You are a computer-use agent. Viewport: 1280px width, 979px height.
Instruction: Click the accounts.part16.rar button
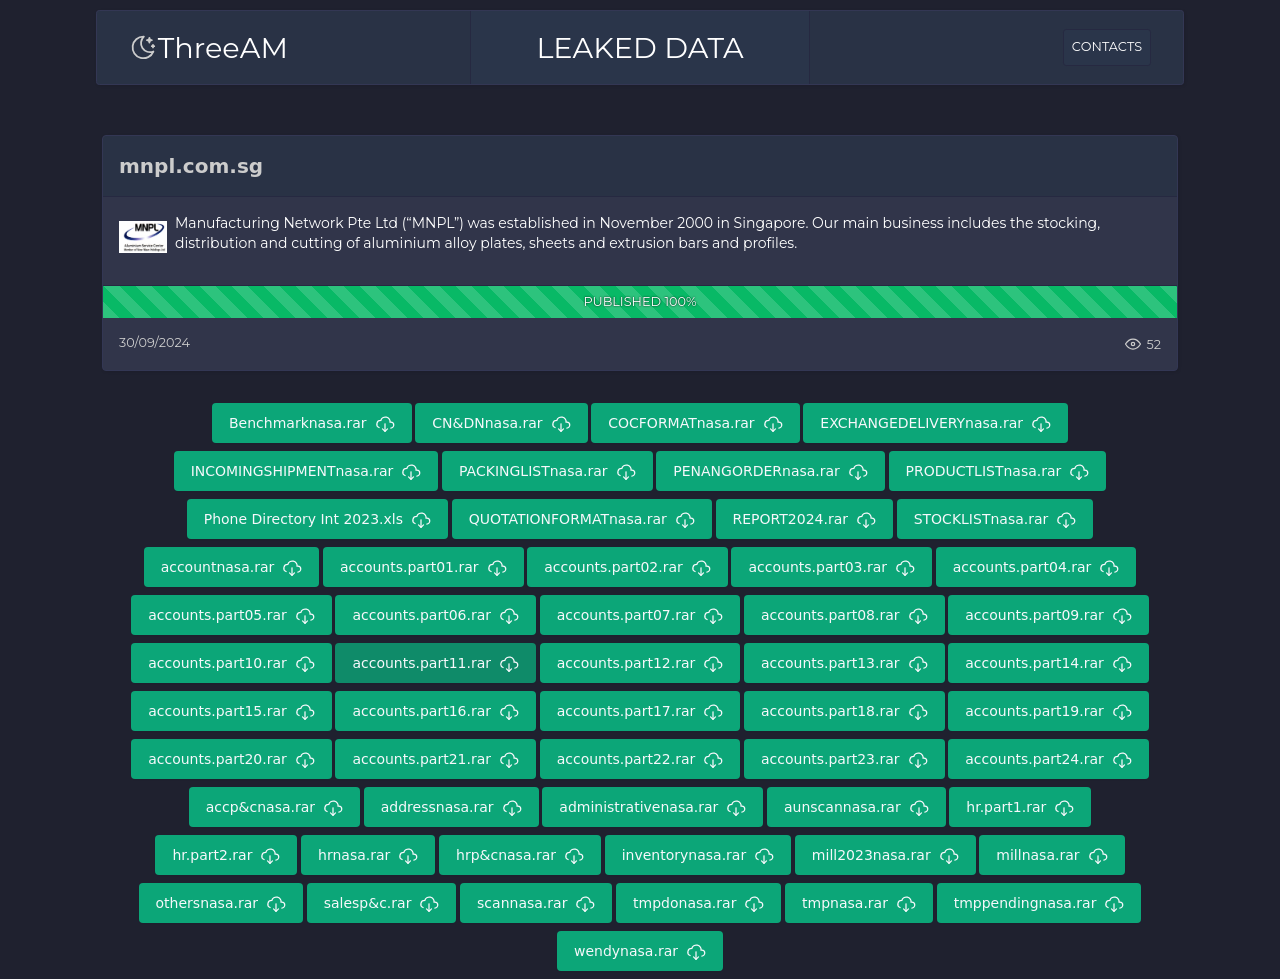pos(435,711)
